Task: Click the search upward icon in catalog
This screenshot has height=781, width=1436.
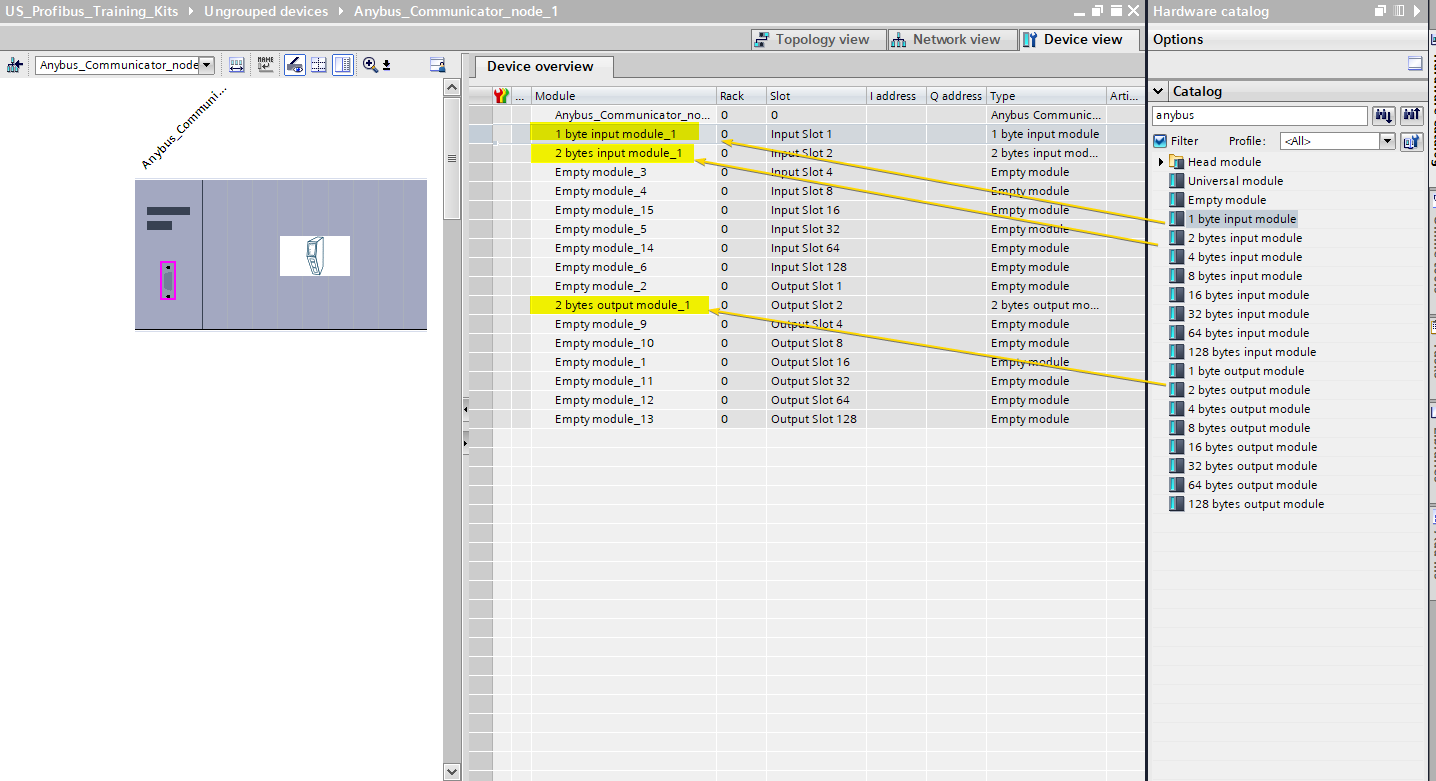Action: (x=1411, y=116)
